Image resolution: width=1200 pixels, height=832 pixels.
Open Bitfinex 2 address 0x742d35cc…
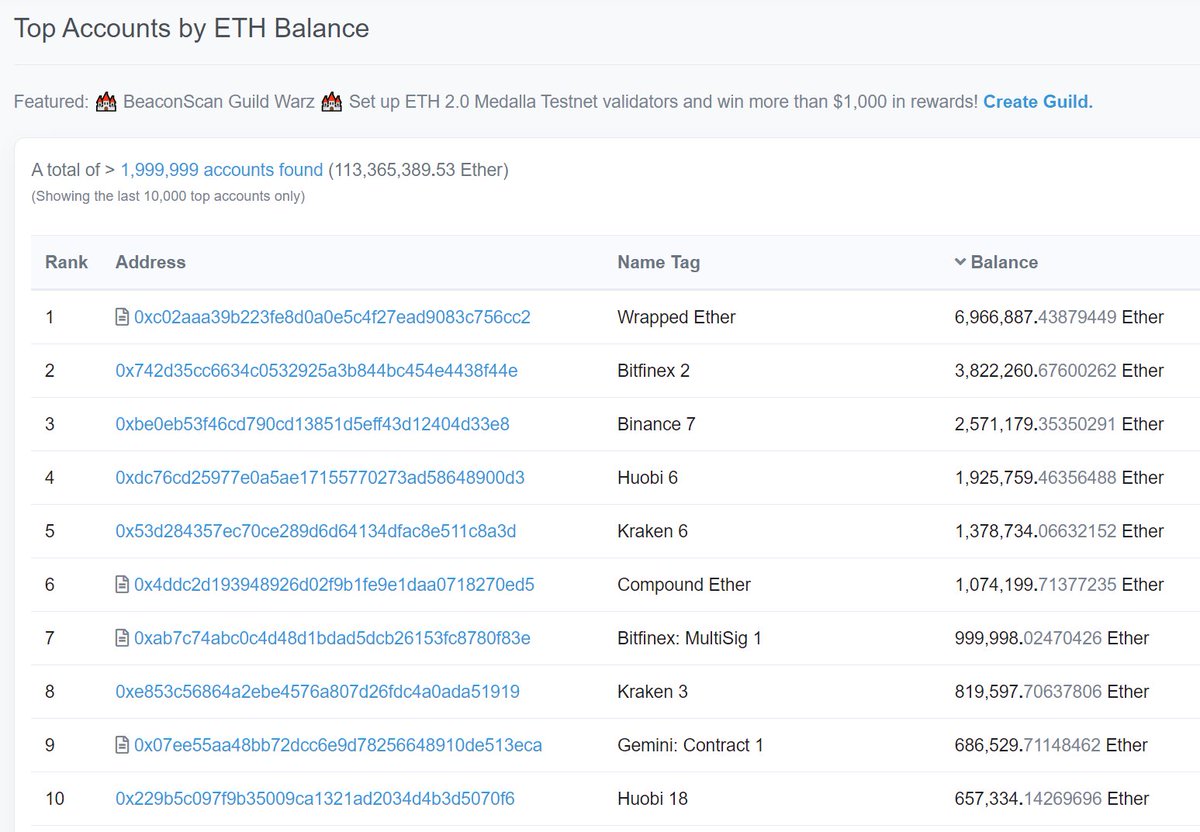point(317,371)
